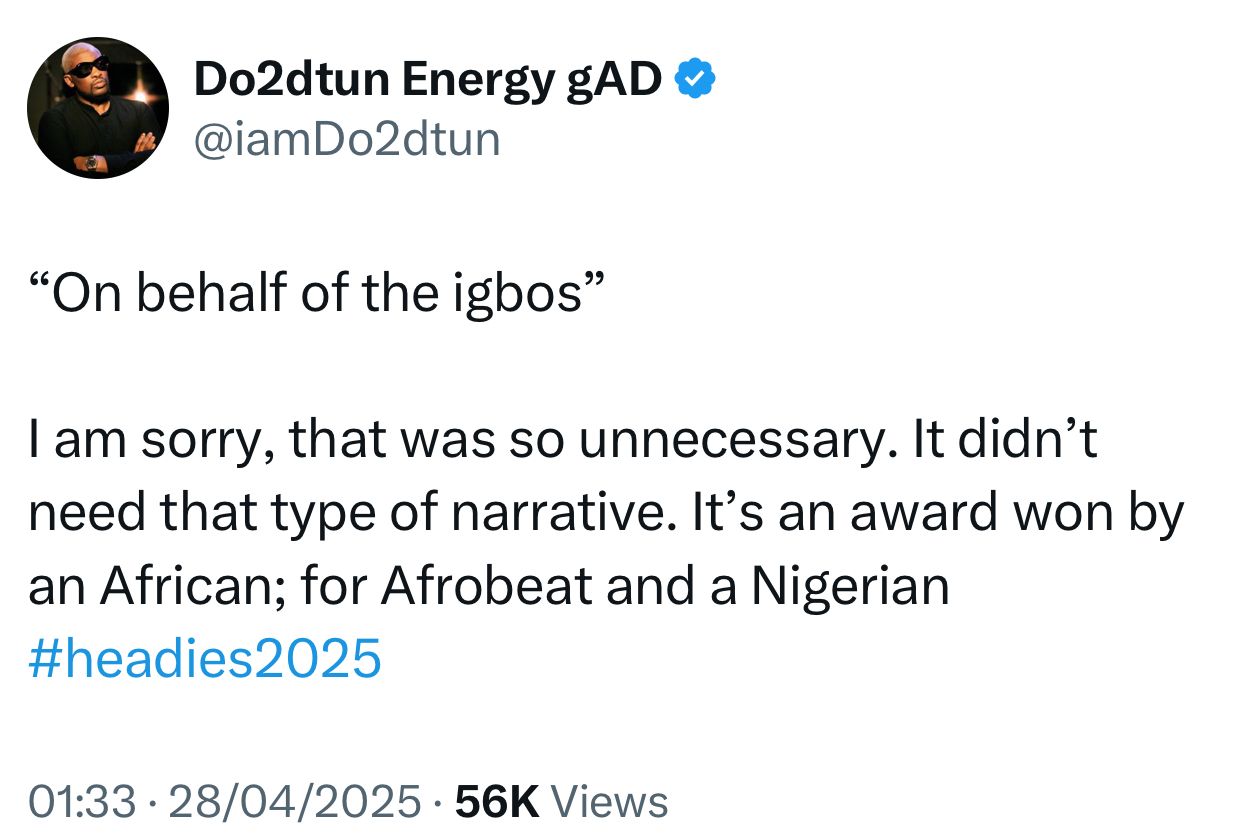The width and height of the screenshot is (1242, 837).
Task: Click the word "Nigerian" in the tweet
Action: point(850,587)
